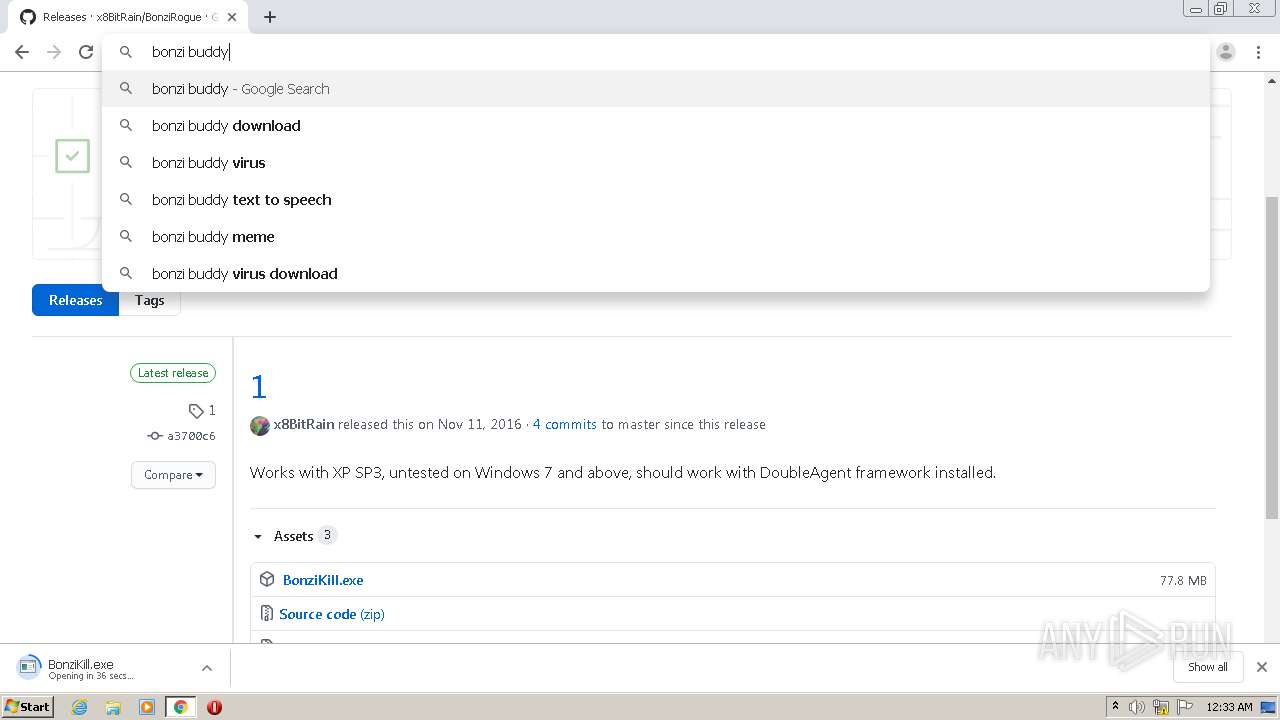This screenshot has width=1280, height=720.
Task: Open commit a3700c6
Action: tap(182, 436)
